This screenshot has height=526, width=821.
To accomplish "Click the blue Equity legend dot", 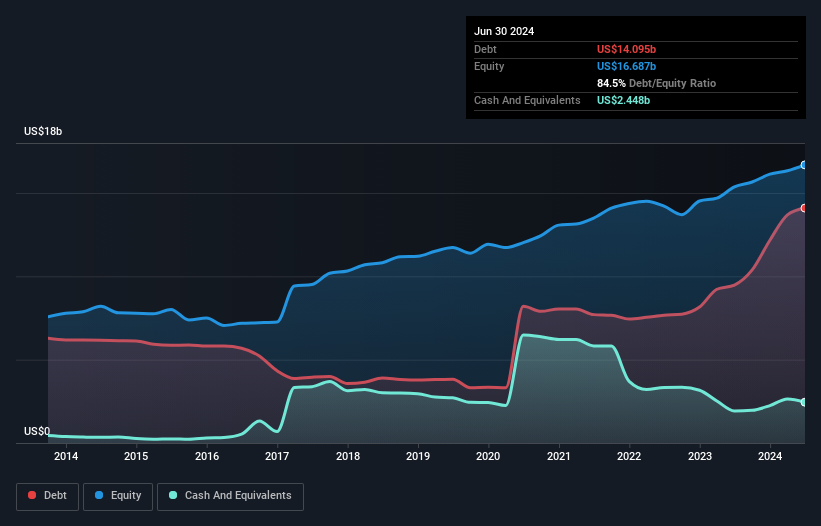I will [x=99, y=495].
